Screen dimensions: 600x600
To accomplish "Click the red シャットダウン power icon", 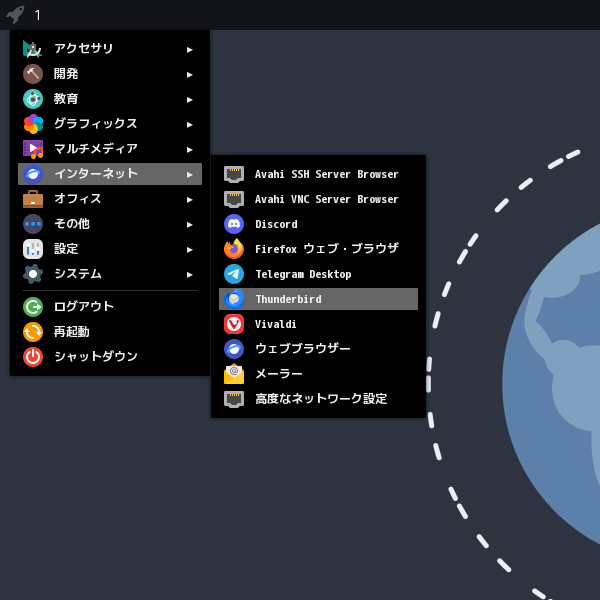I will coord(33,357).
